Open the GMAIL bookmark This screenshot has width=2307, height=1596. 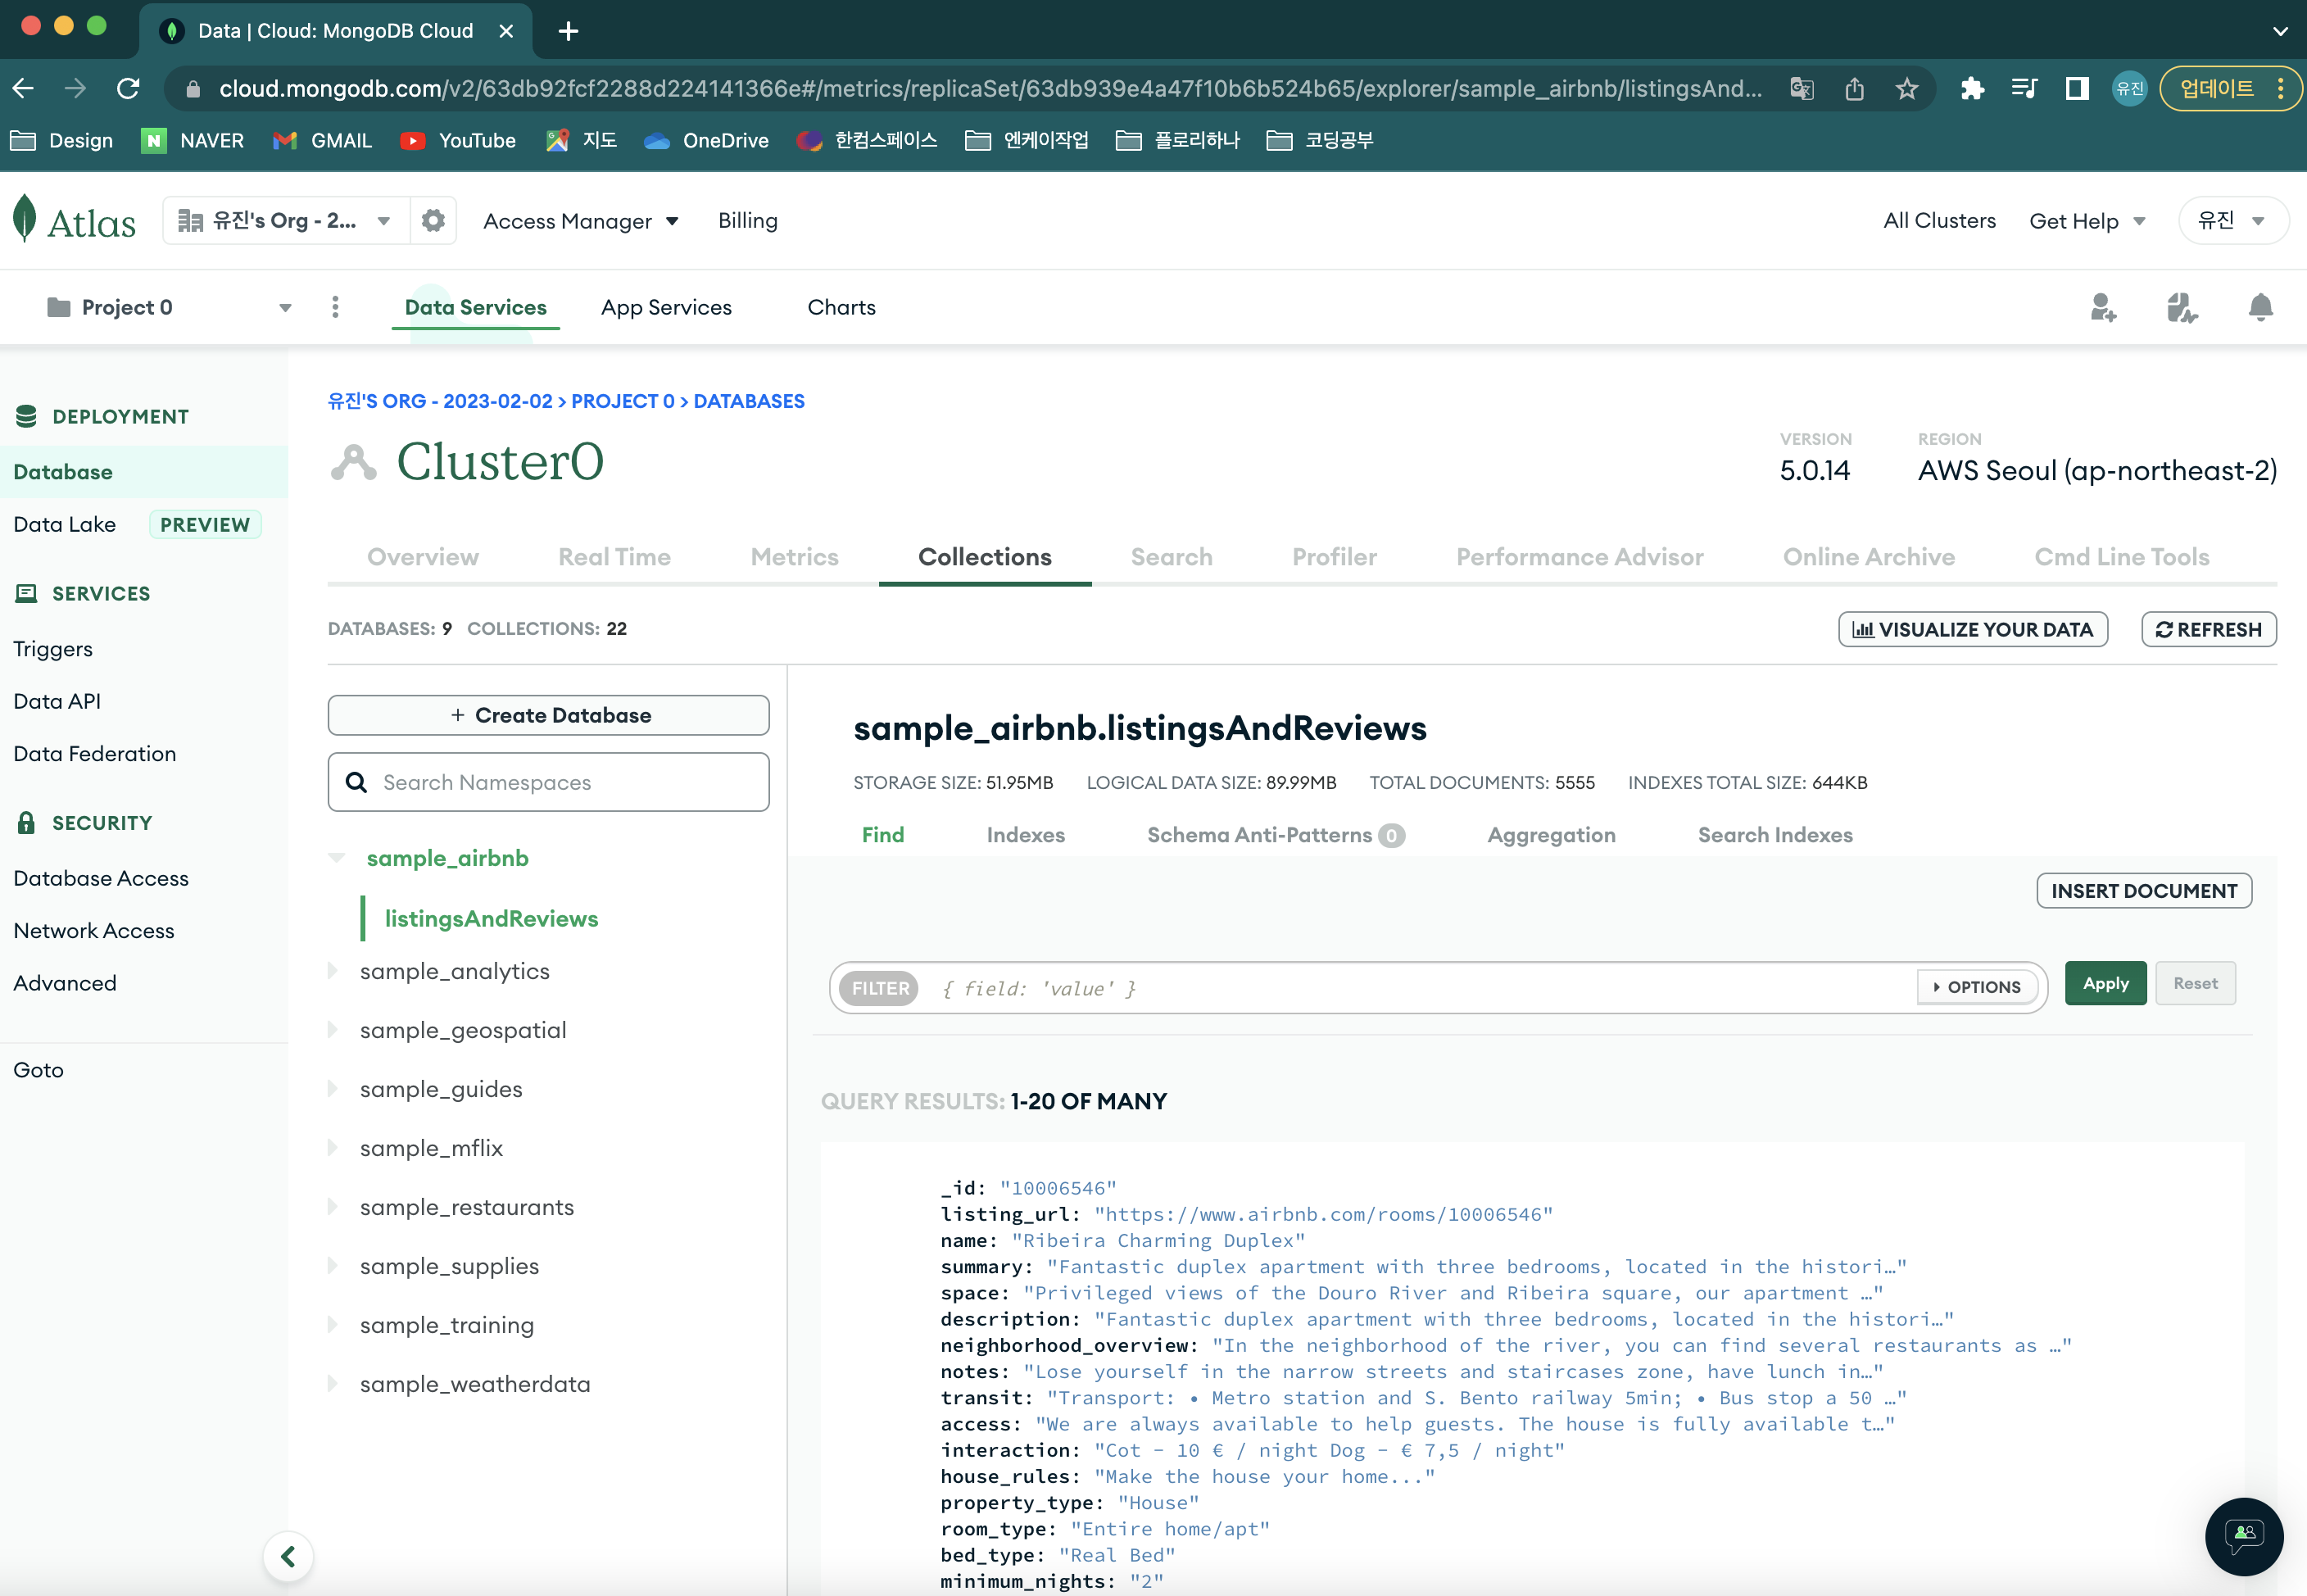click(x=322, y=140)
